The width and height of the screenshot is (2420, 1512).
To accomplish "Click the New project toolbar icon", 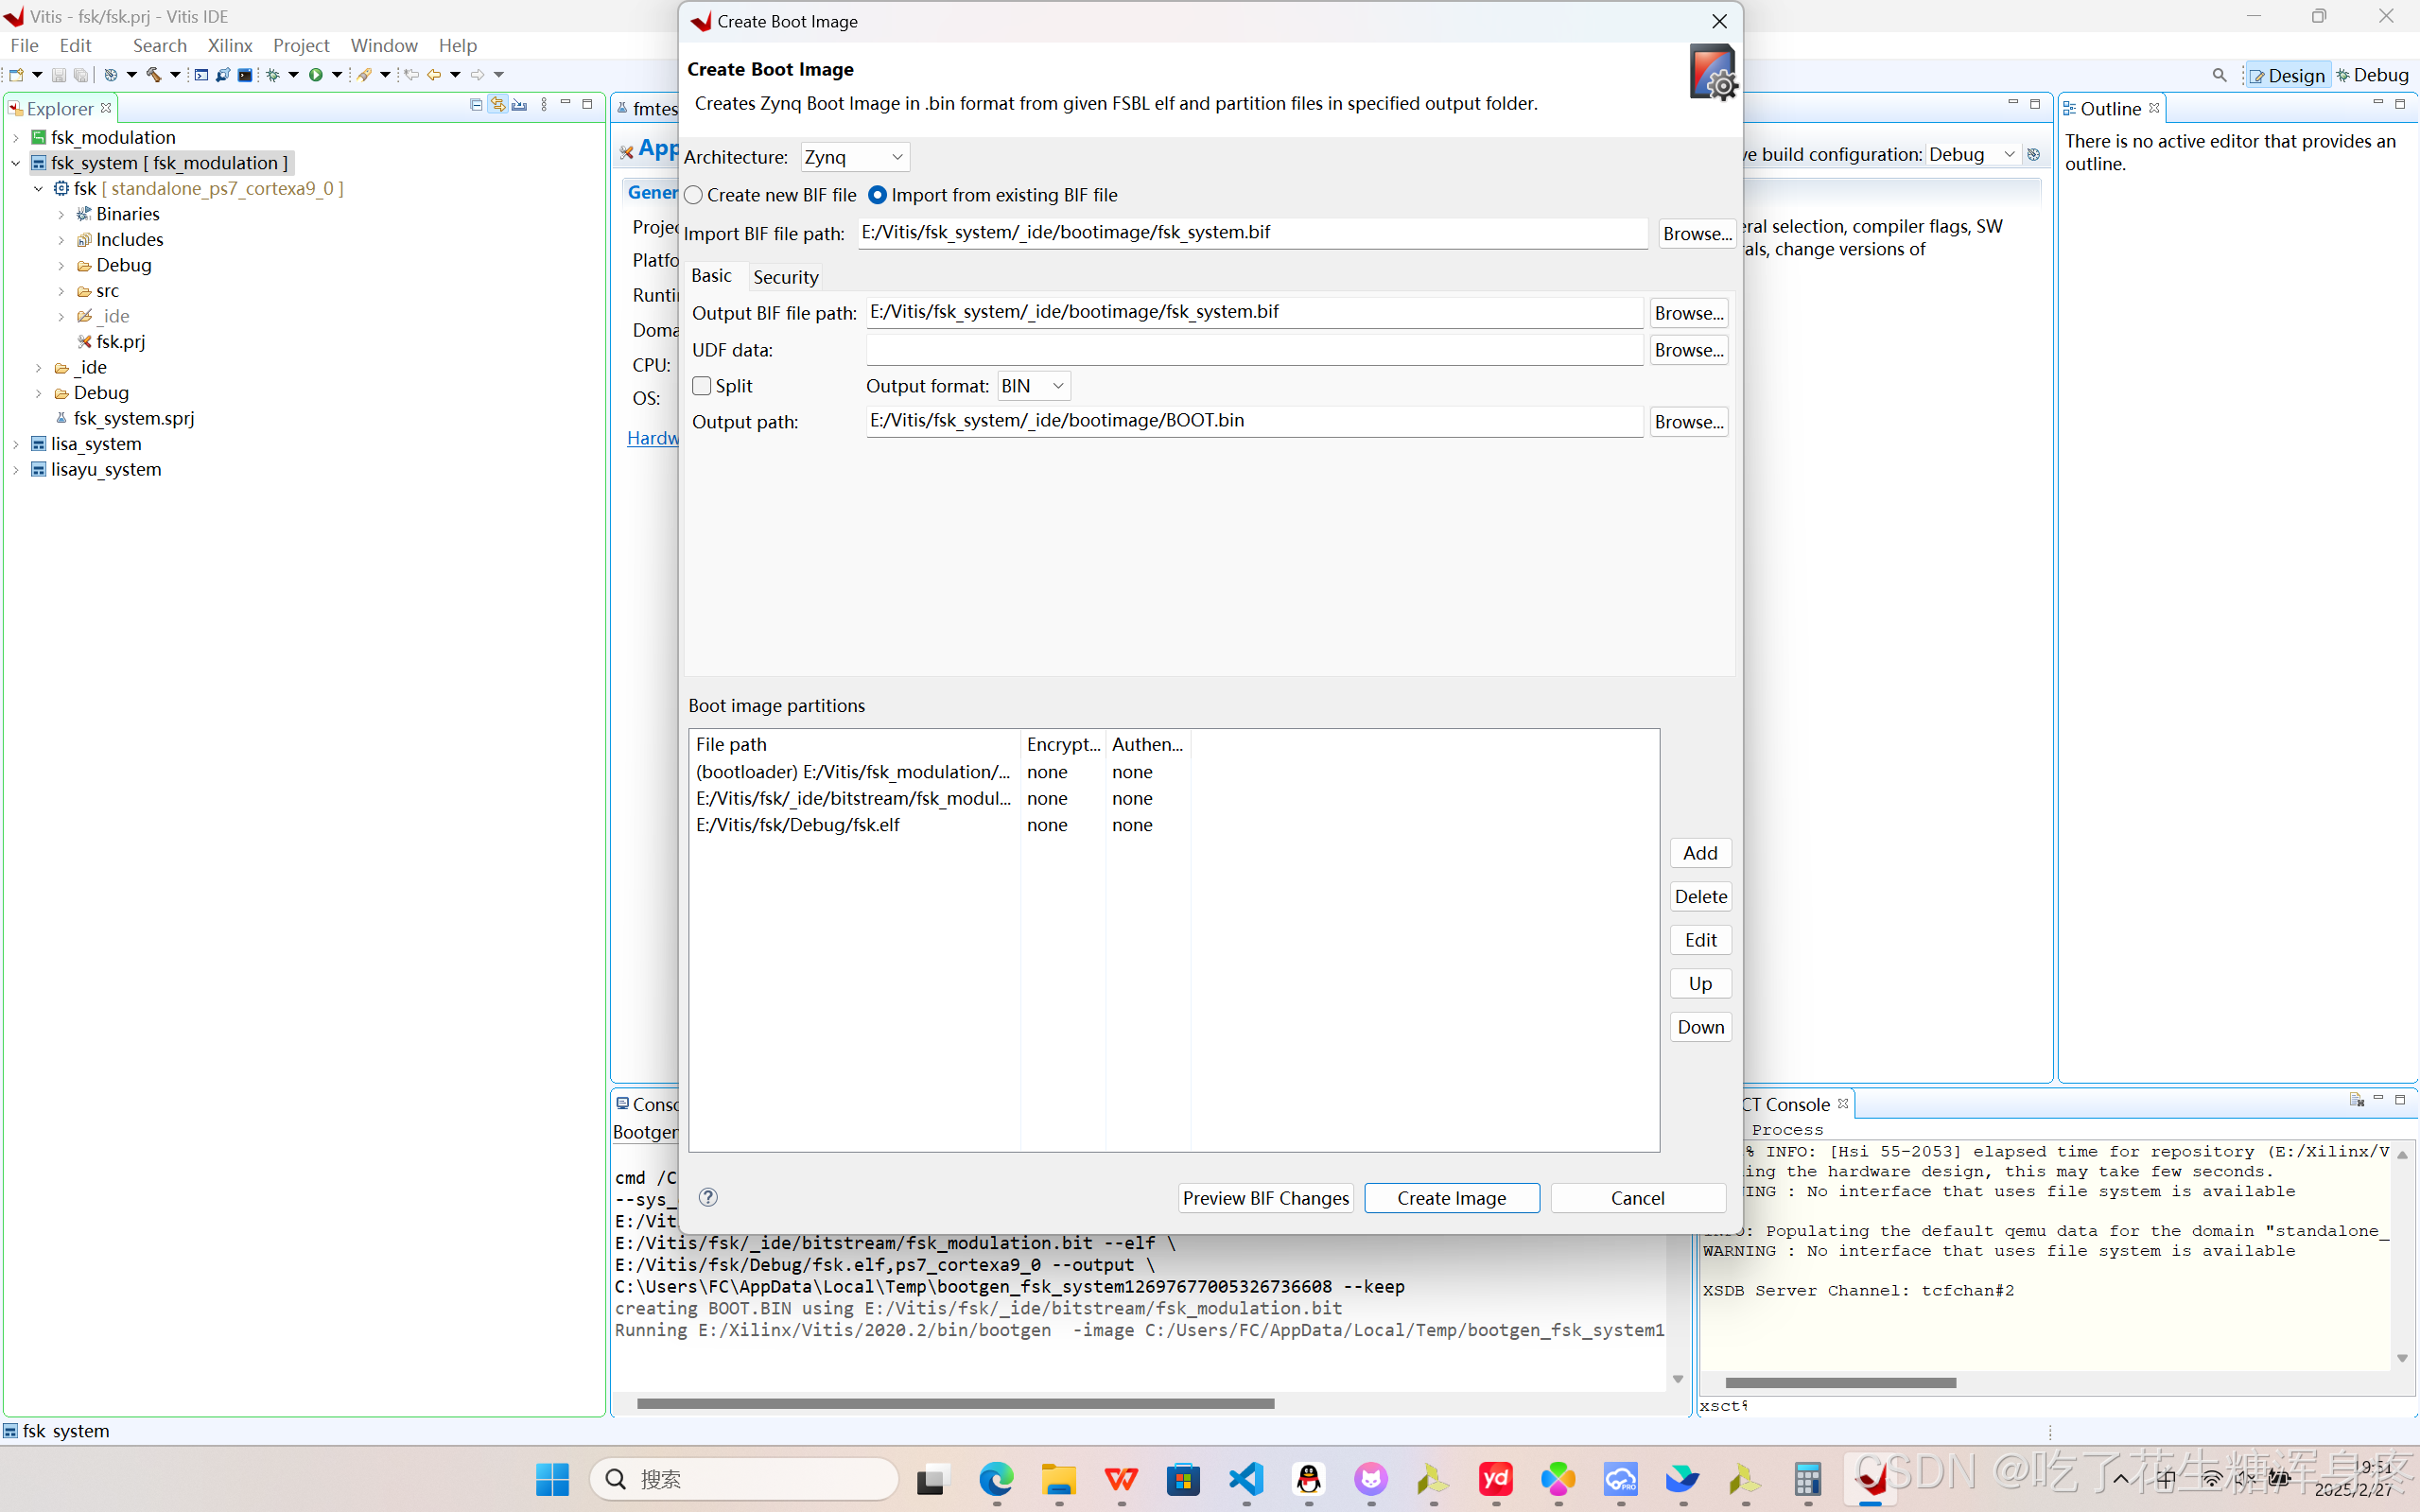I will point(16,75).
